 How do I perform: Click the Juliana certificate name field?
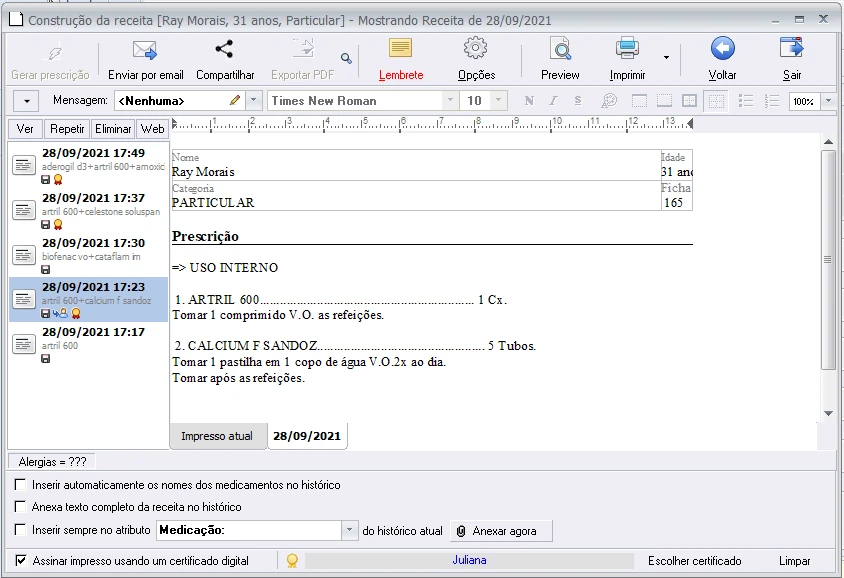pyautogui.click(x=469, y=561)
